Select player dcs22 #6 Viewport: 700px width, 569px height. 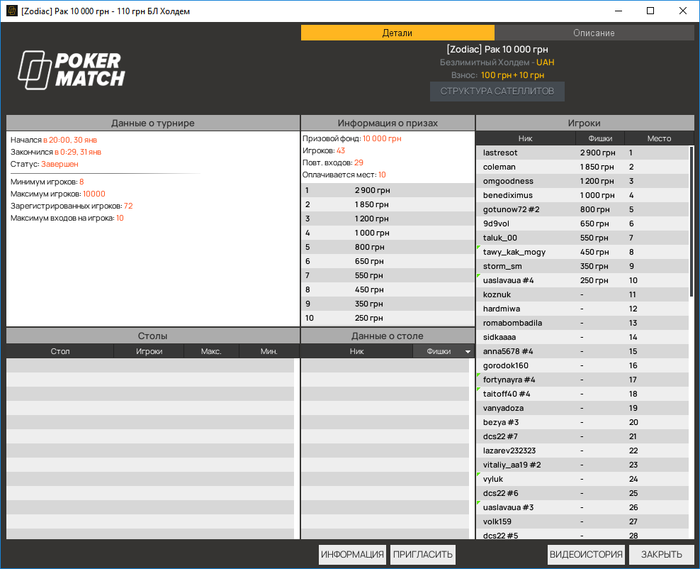[x=582, y=493]
